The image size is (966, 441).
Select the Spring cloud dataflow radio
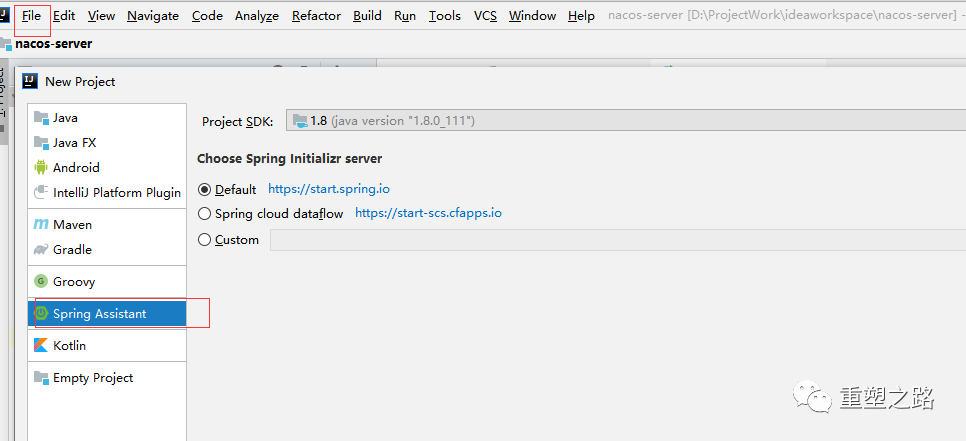pyautogui.click(x=205, y=214)
